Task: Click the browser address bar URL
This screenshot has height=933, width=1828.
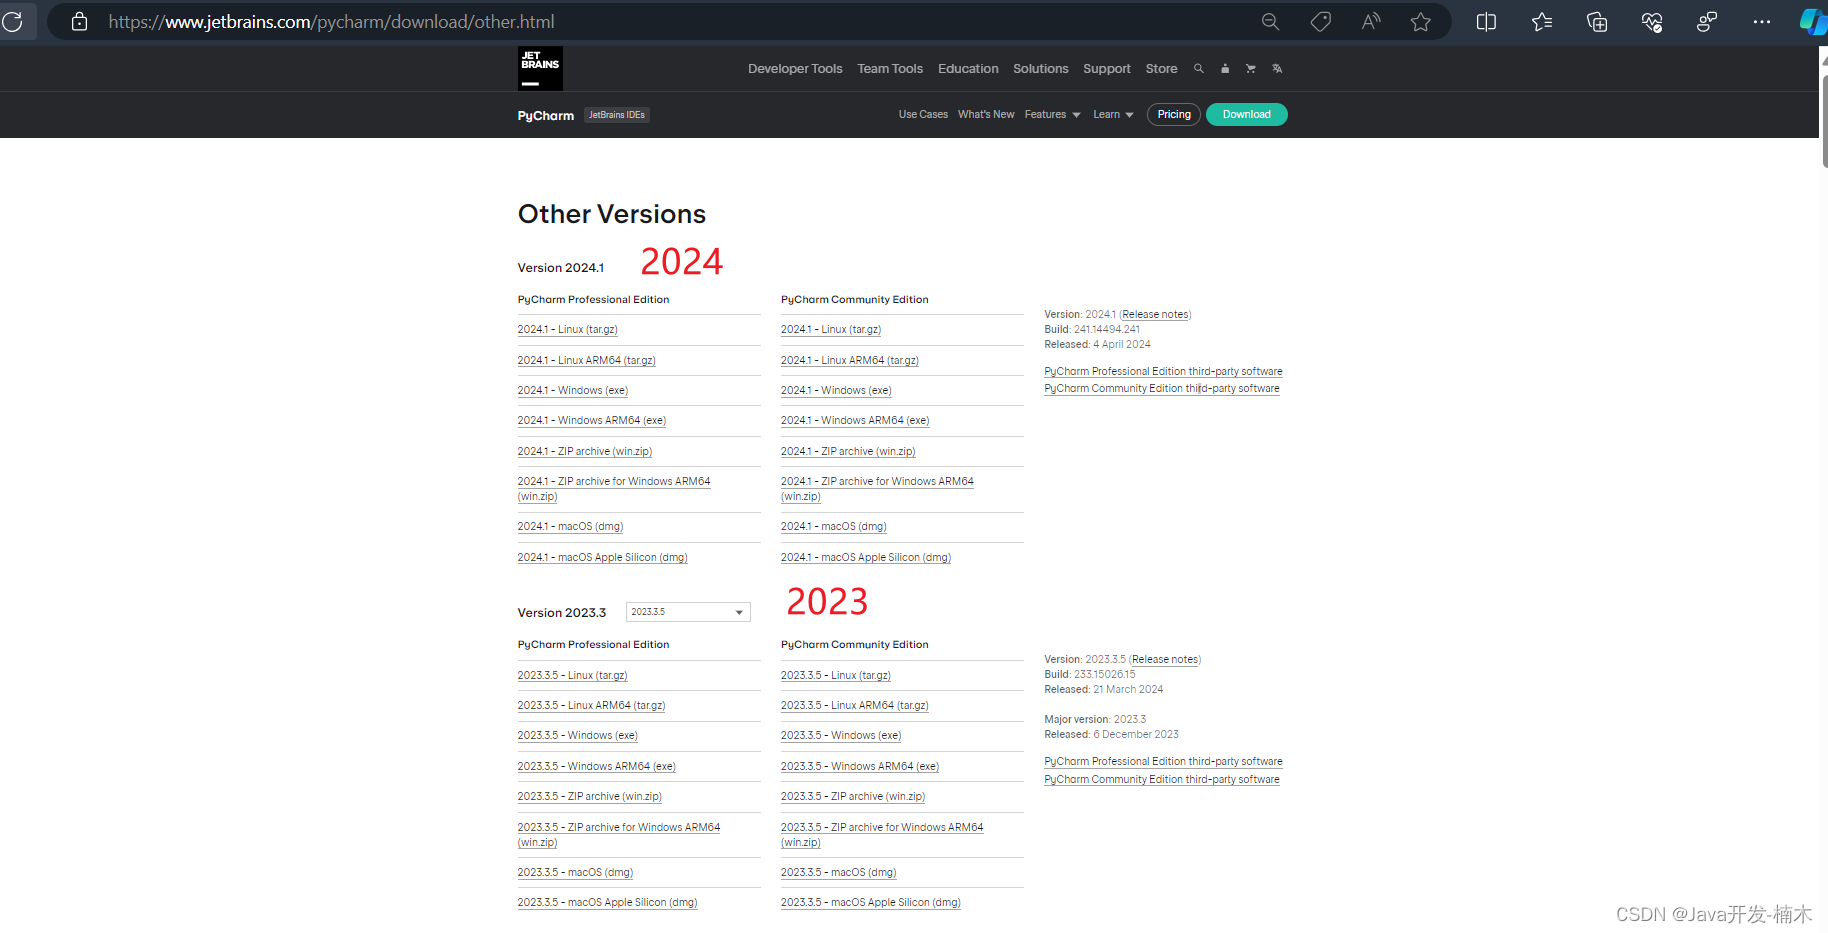Action: (x=331, y=22)
